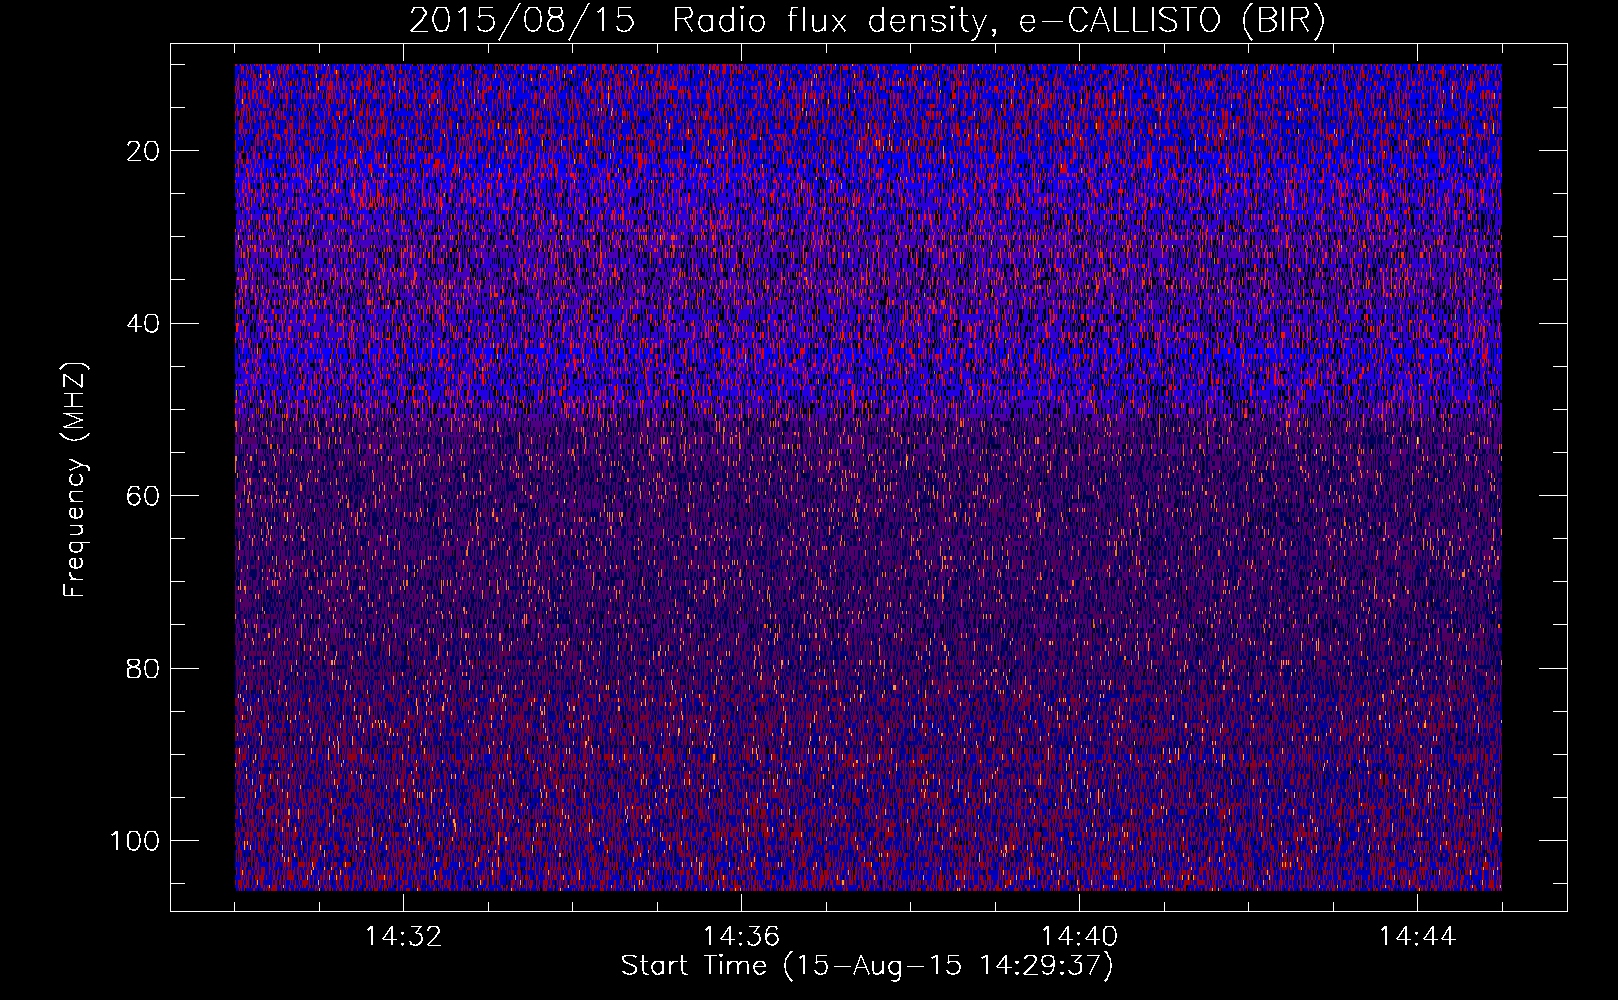This screenshot has width=1618, height=1000.
Task: Click the 14:40 time tick label
Action: [1079, 937]
